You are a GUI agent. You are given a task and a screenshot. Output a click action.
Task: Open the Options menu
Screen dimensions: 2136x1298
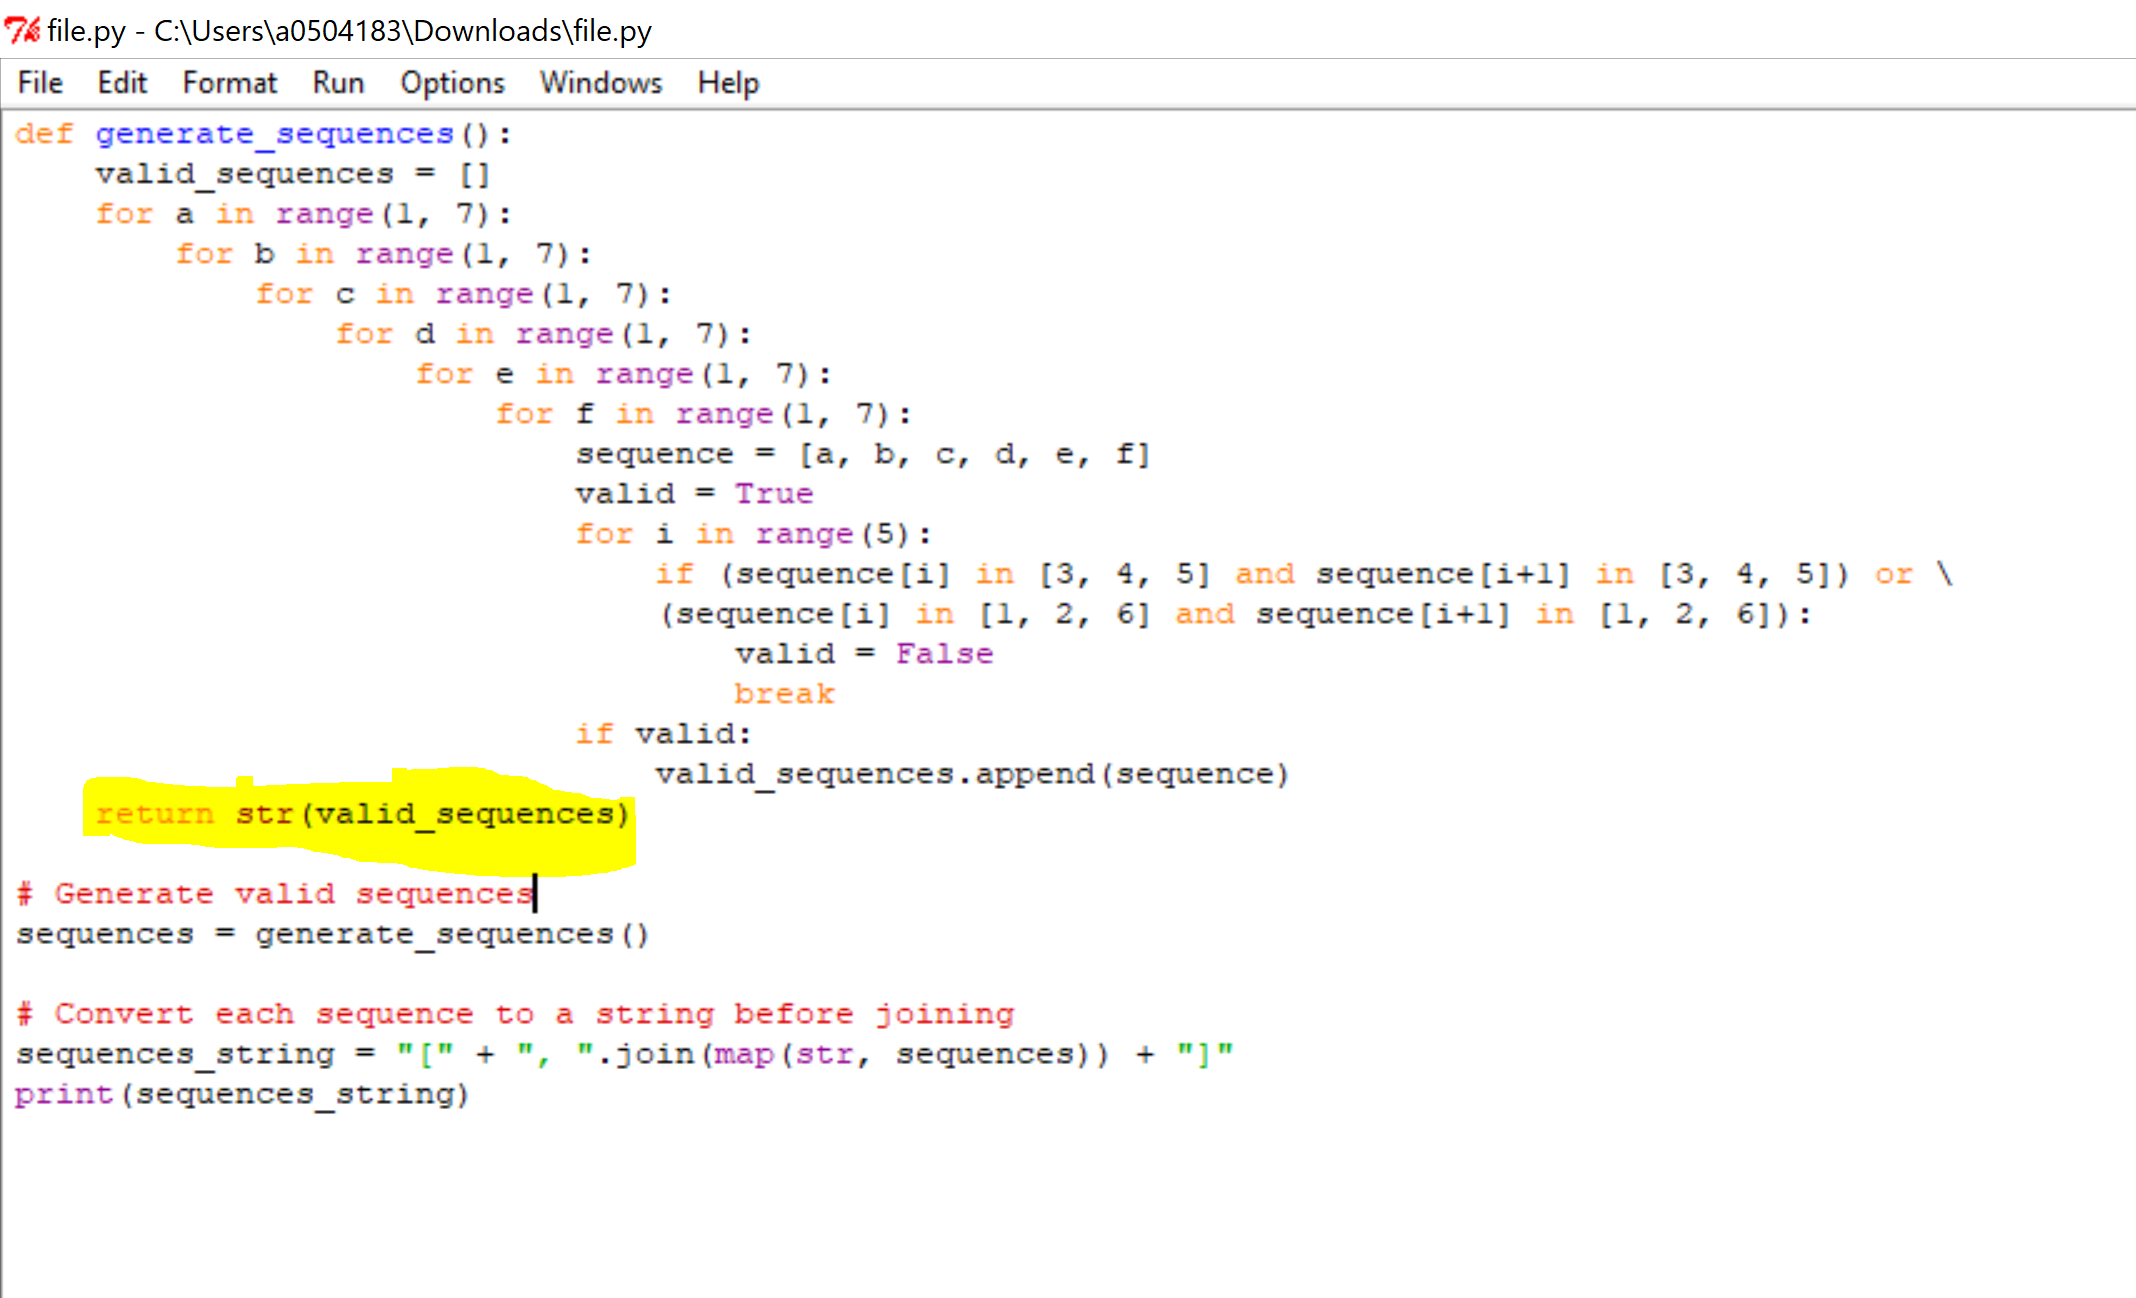coord(452,82)
